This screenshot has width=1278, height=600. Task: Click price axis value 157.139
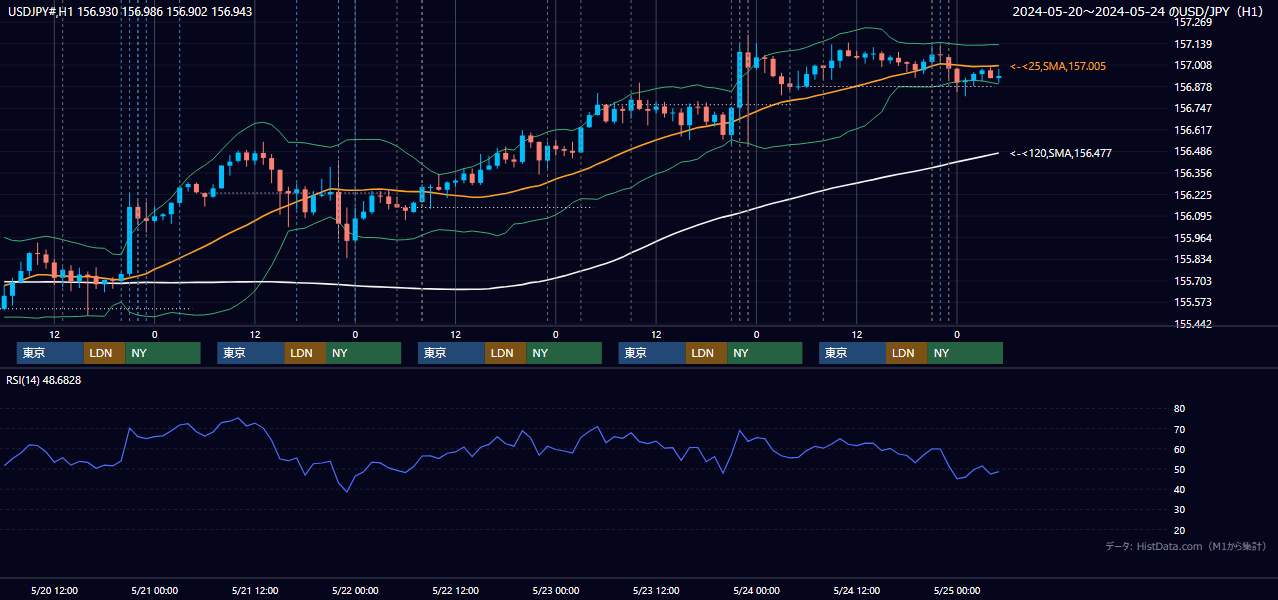coord(1193,44)
